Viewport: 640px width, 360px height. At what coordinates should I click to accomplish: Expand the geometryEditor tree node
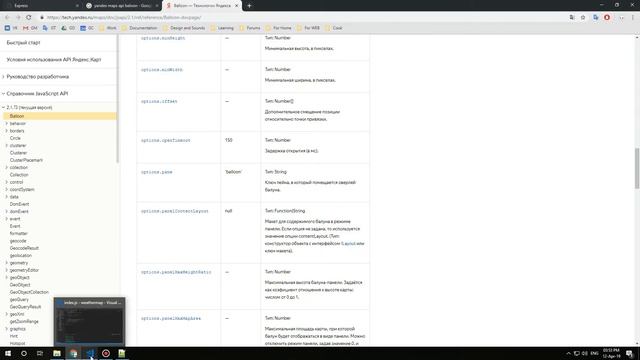tap(7, 270)
